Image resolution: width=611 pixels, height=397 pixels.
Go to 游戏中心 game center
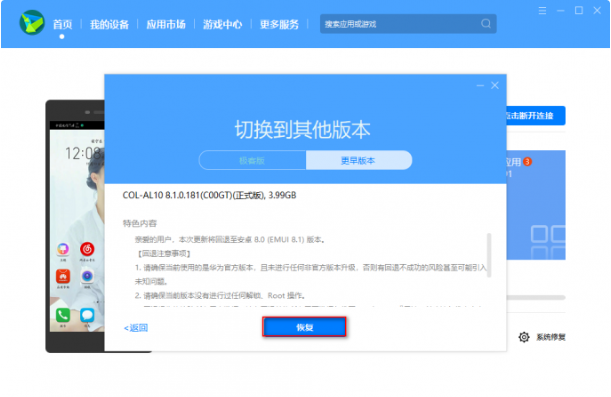pos(223,25)
